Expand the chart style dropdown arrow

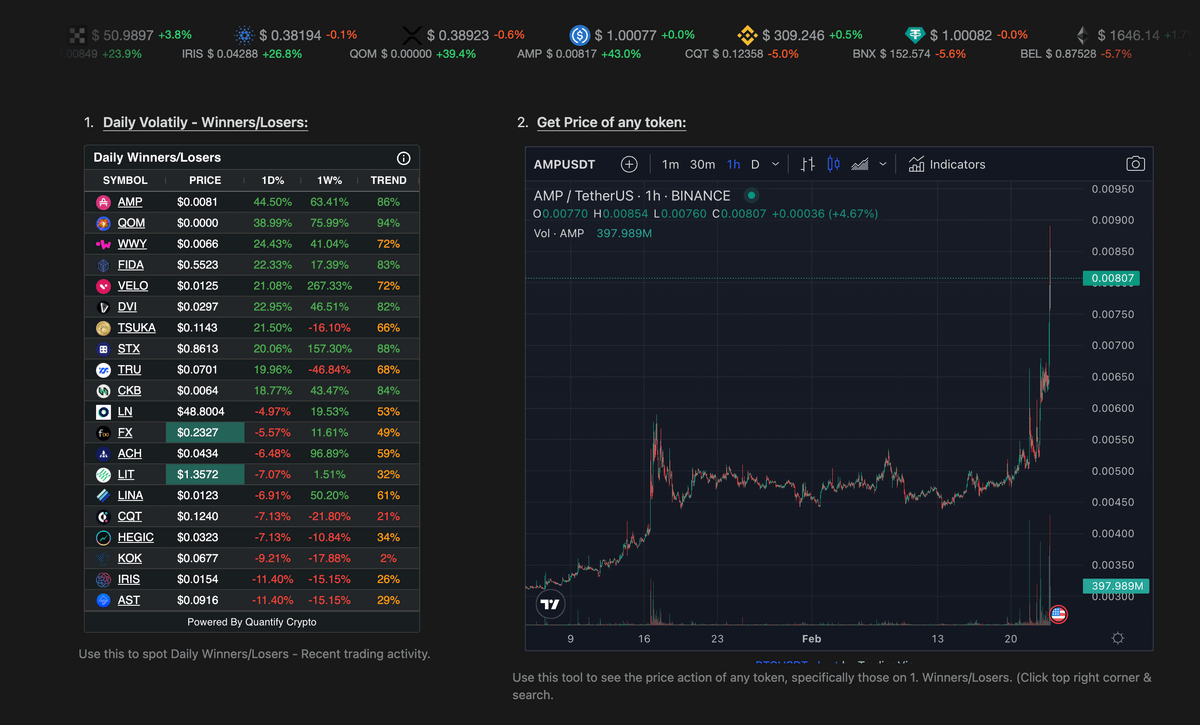click(884, 164)
